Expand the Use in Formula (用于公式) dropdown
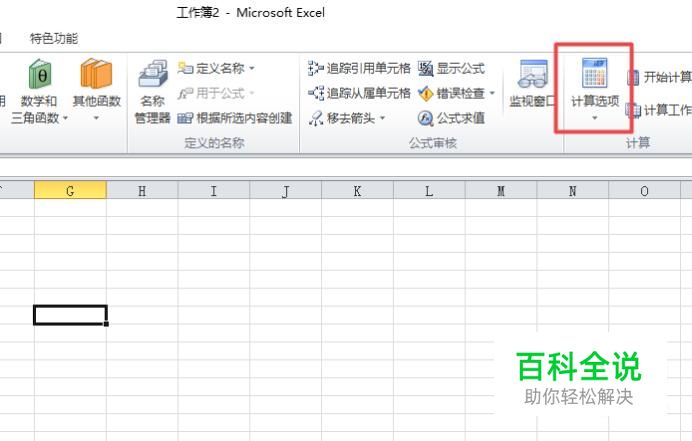 252,93
